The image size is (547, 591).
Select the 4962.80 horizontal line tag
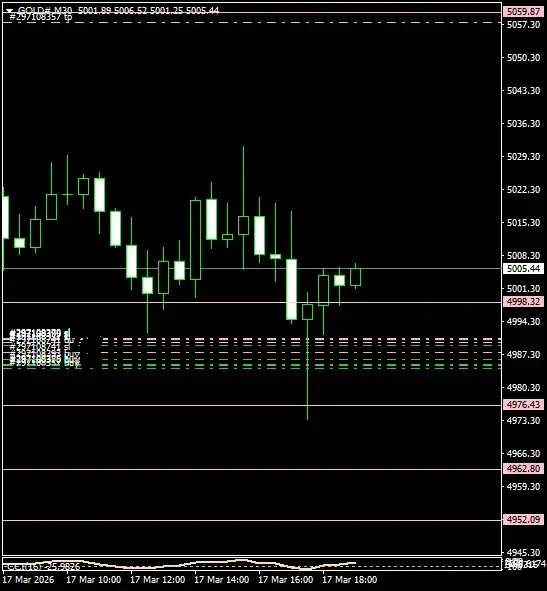pos(523,469)
